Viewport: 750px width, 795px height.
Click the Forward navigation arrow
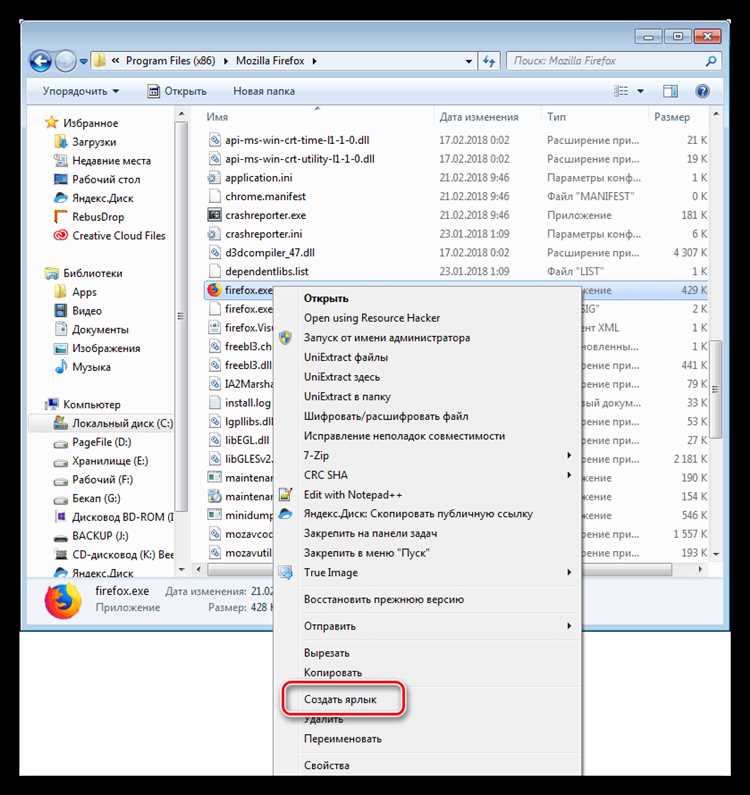click(x=65, y=61)
